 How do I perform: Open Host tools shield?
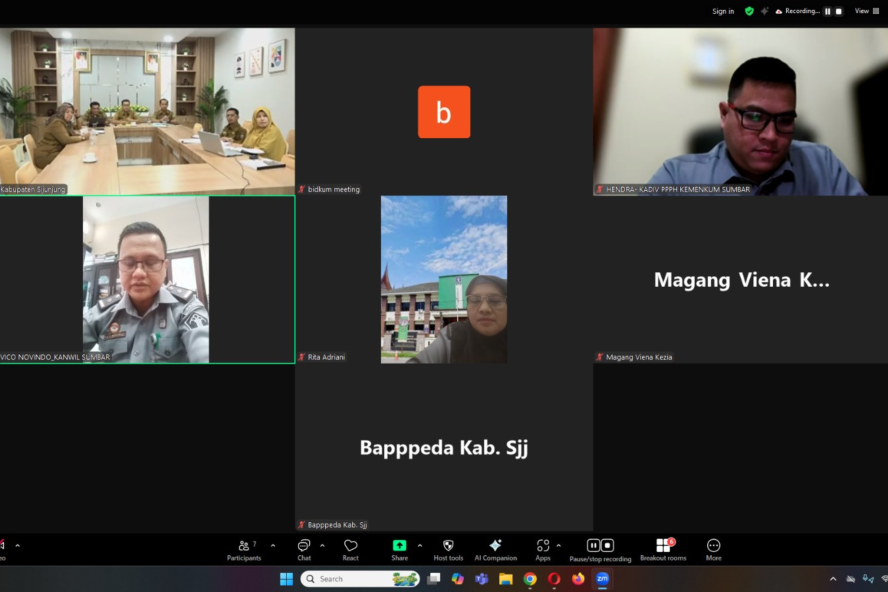pos(448,549)
